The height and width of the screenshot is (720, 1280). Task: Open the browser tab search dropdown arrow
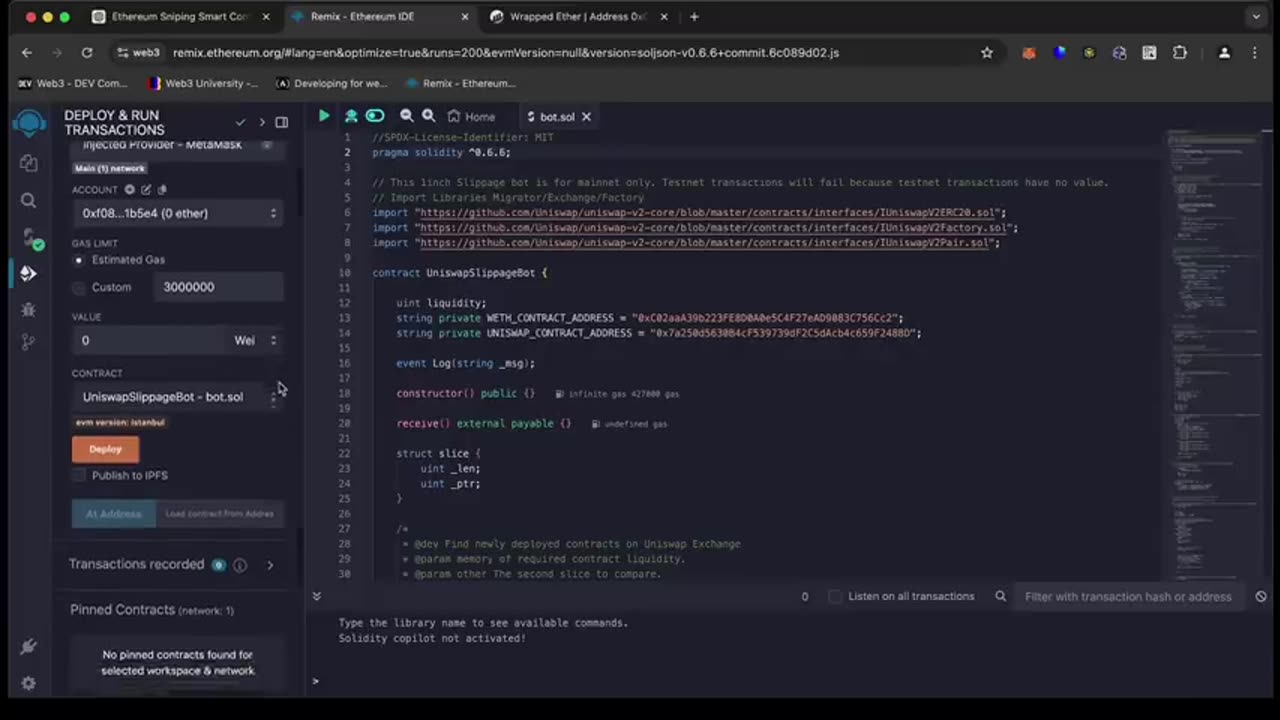1256,17
